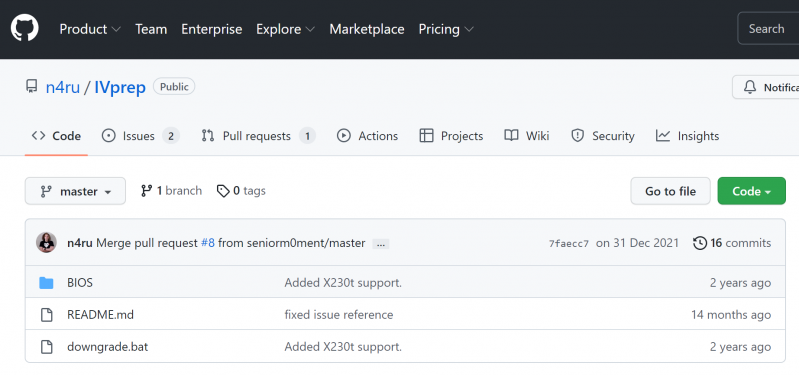Click the Projects table icon
The image size is (799, 375).
[x=426, y=136]
